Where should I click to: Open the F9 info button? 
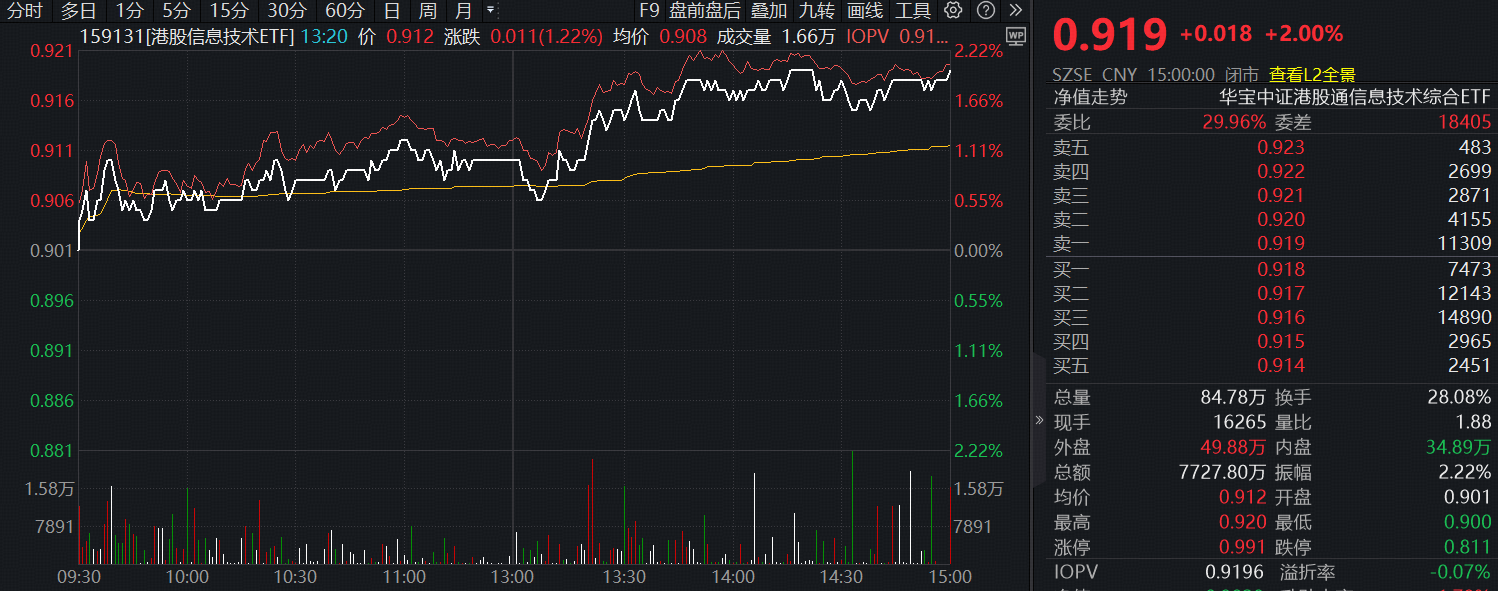coord(649,11)
